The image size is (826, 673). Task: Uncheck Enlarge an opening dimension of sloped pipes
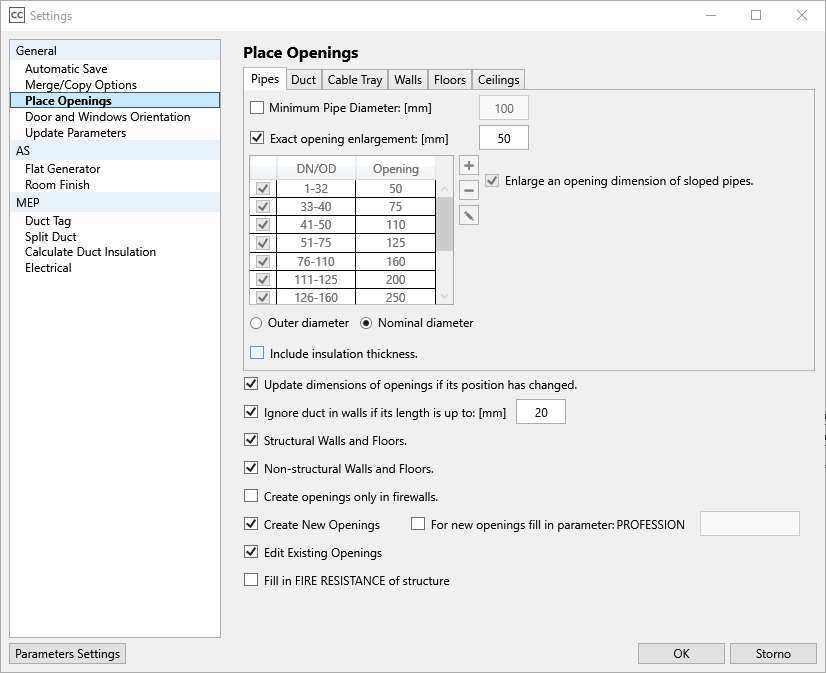point(491,180)
